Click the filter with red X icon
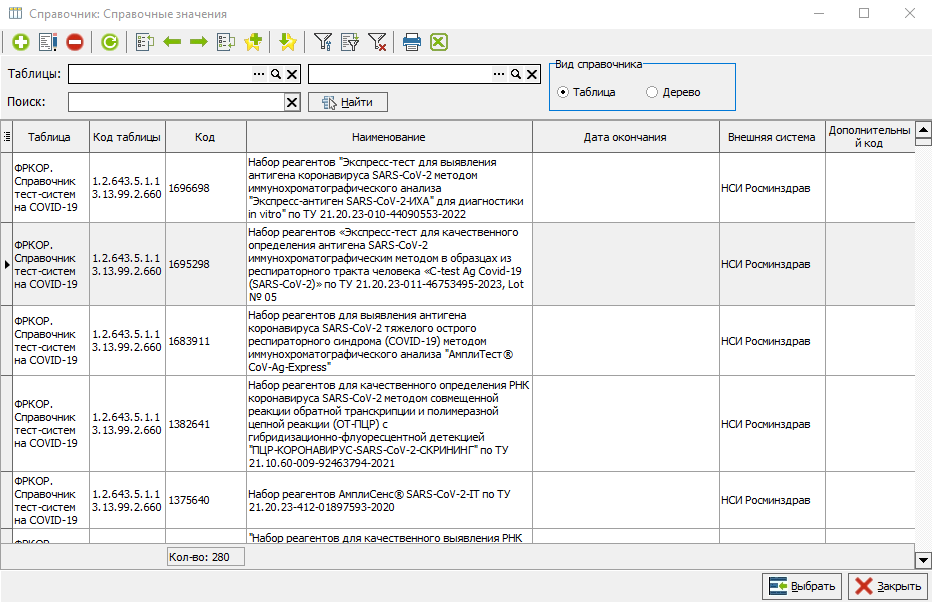 [377, 42]
